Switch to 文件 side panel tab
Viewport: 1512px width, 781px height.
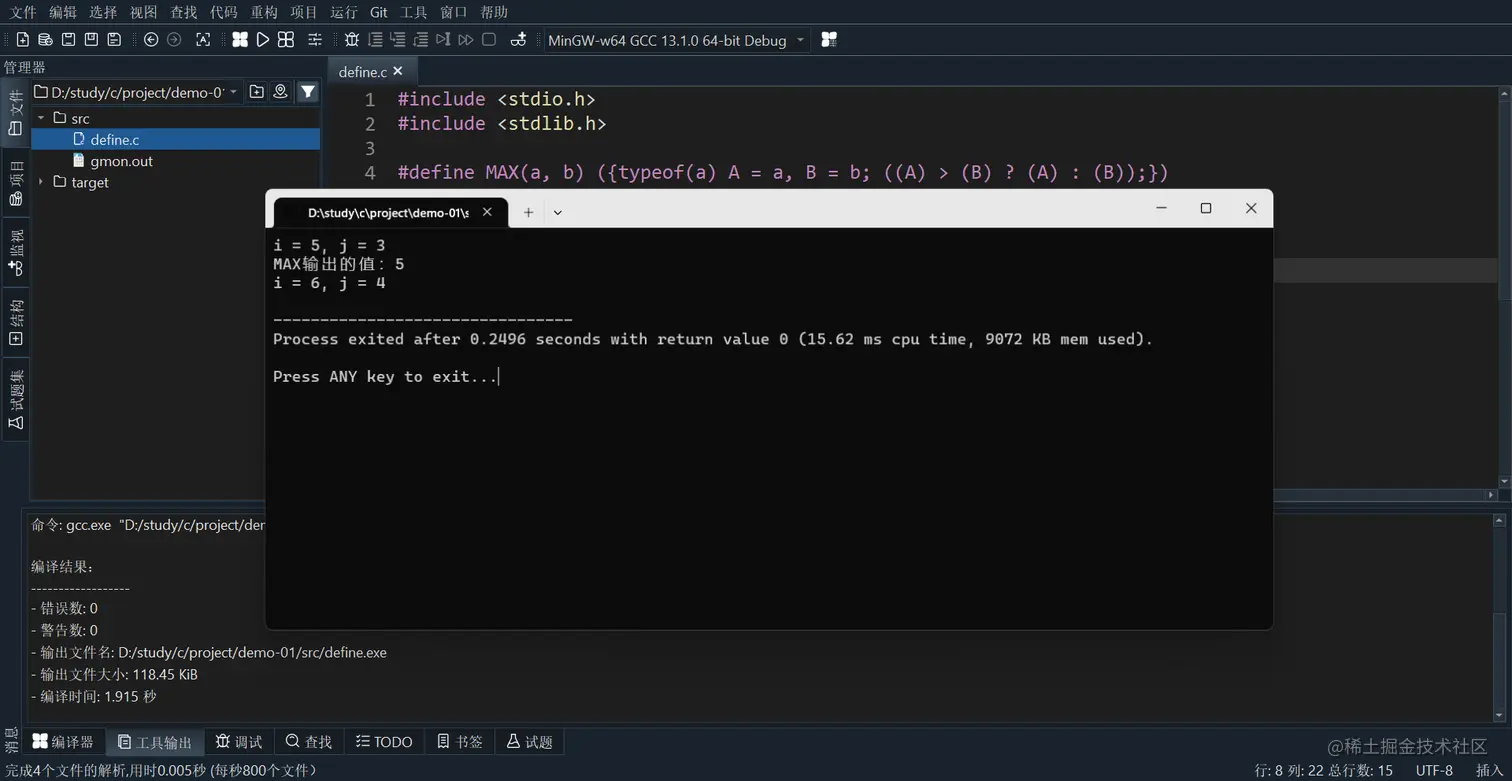click(x=15, y=113)
